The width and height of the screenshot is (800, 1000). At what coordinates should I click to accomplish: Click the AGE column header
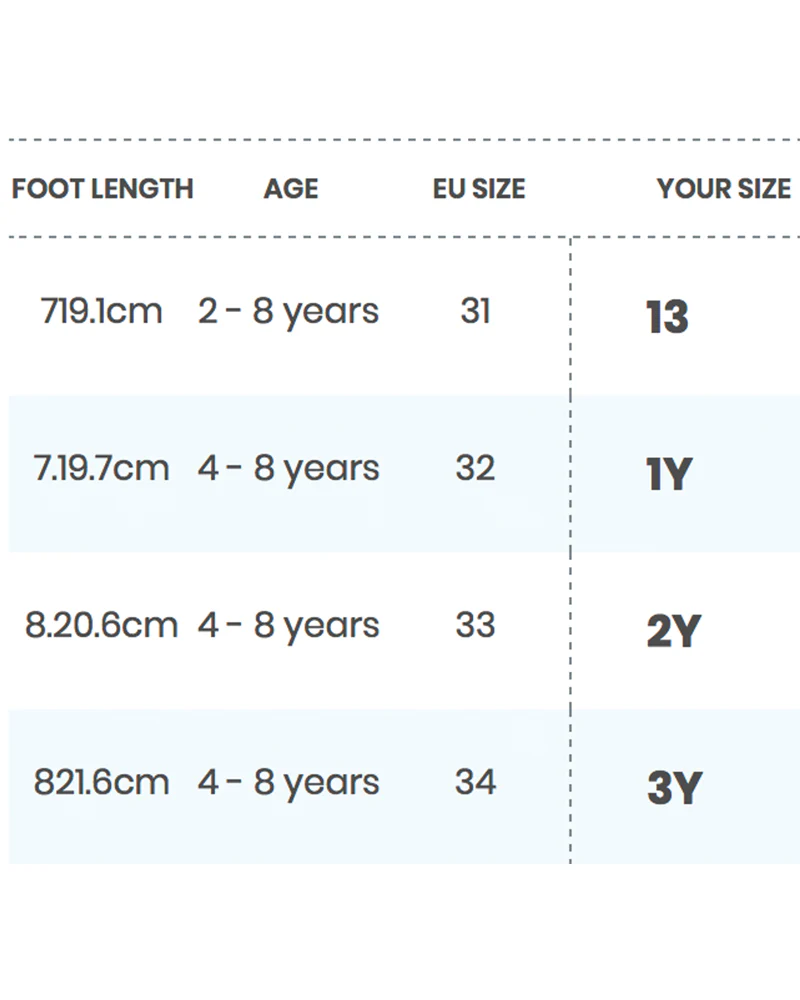[291, 189]
